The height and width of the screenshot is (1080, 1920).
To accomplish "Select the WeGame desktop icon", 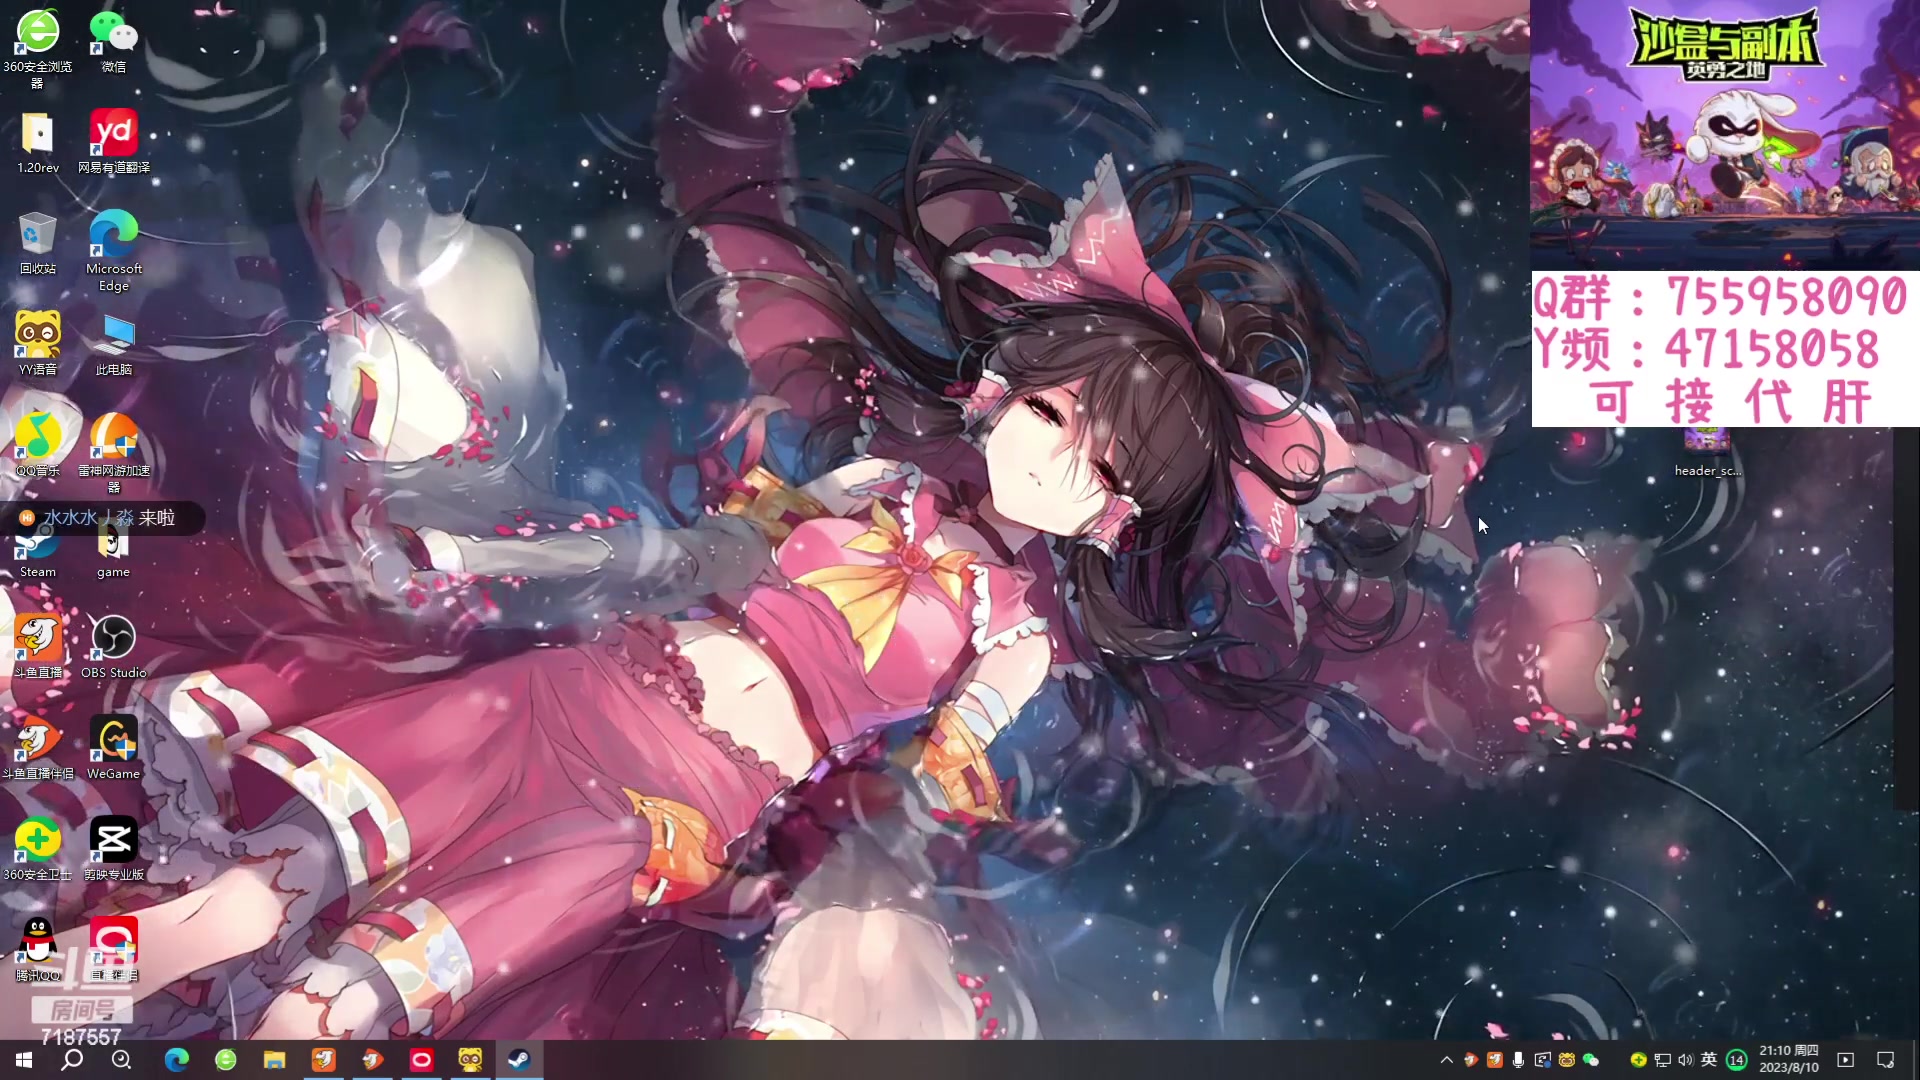I will 114,748.
